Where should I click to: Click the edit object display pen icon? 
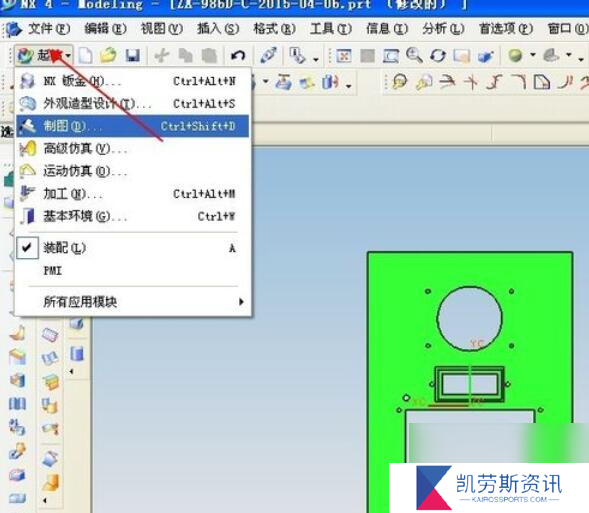coord(269,55)
